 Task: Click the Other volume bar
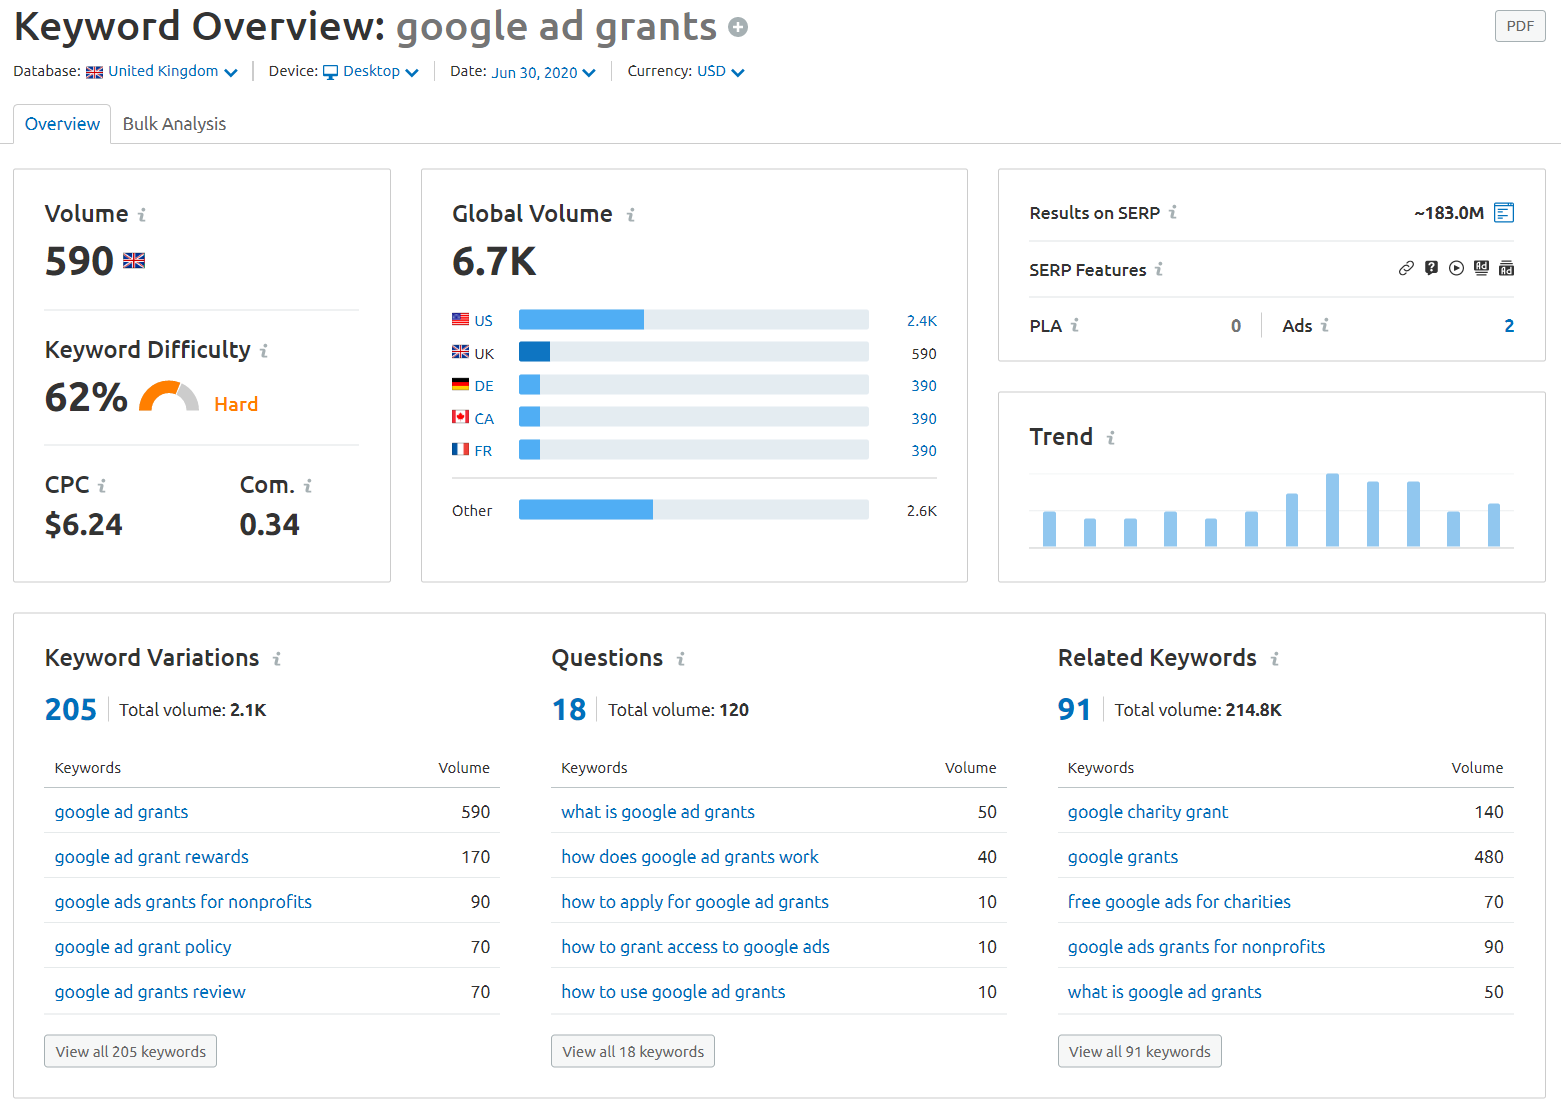pyautogui.click(x=693, y=510)
